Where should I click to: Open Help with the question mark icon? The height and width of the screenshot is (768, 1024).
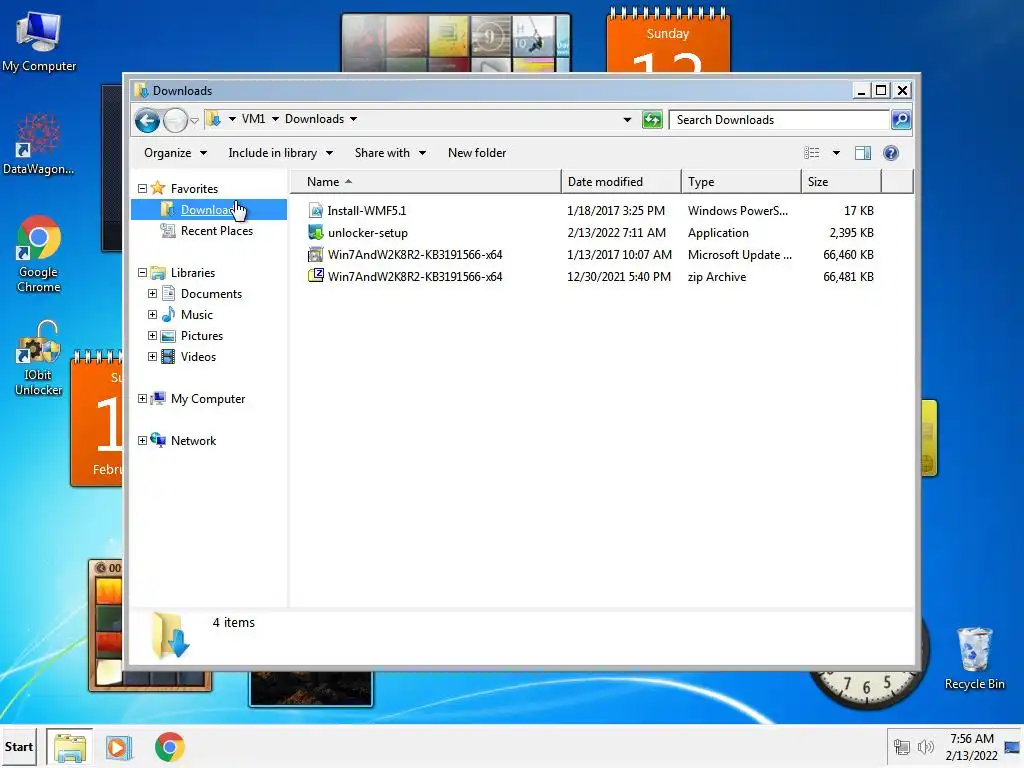click(891, 153)
